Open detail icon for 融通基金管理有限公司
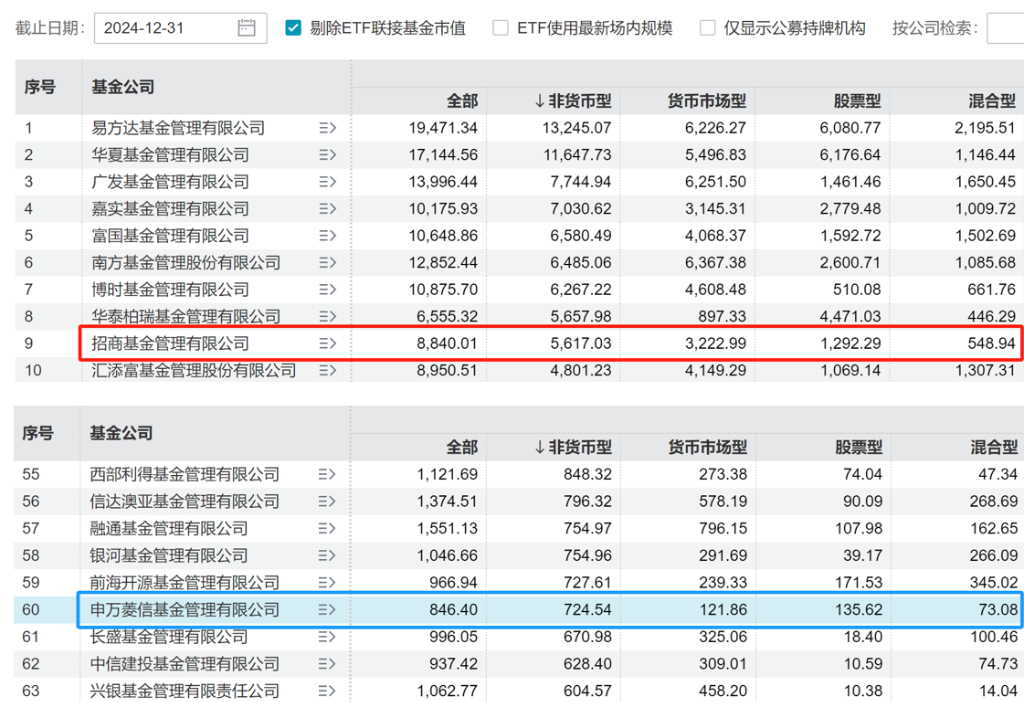The height and width of the screenshot is (702, 1024). pos(327,528)
